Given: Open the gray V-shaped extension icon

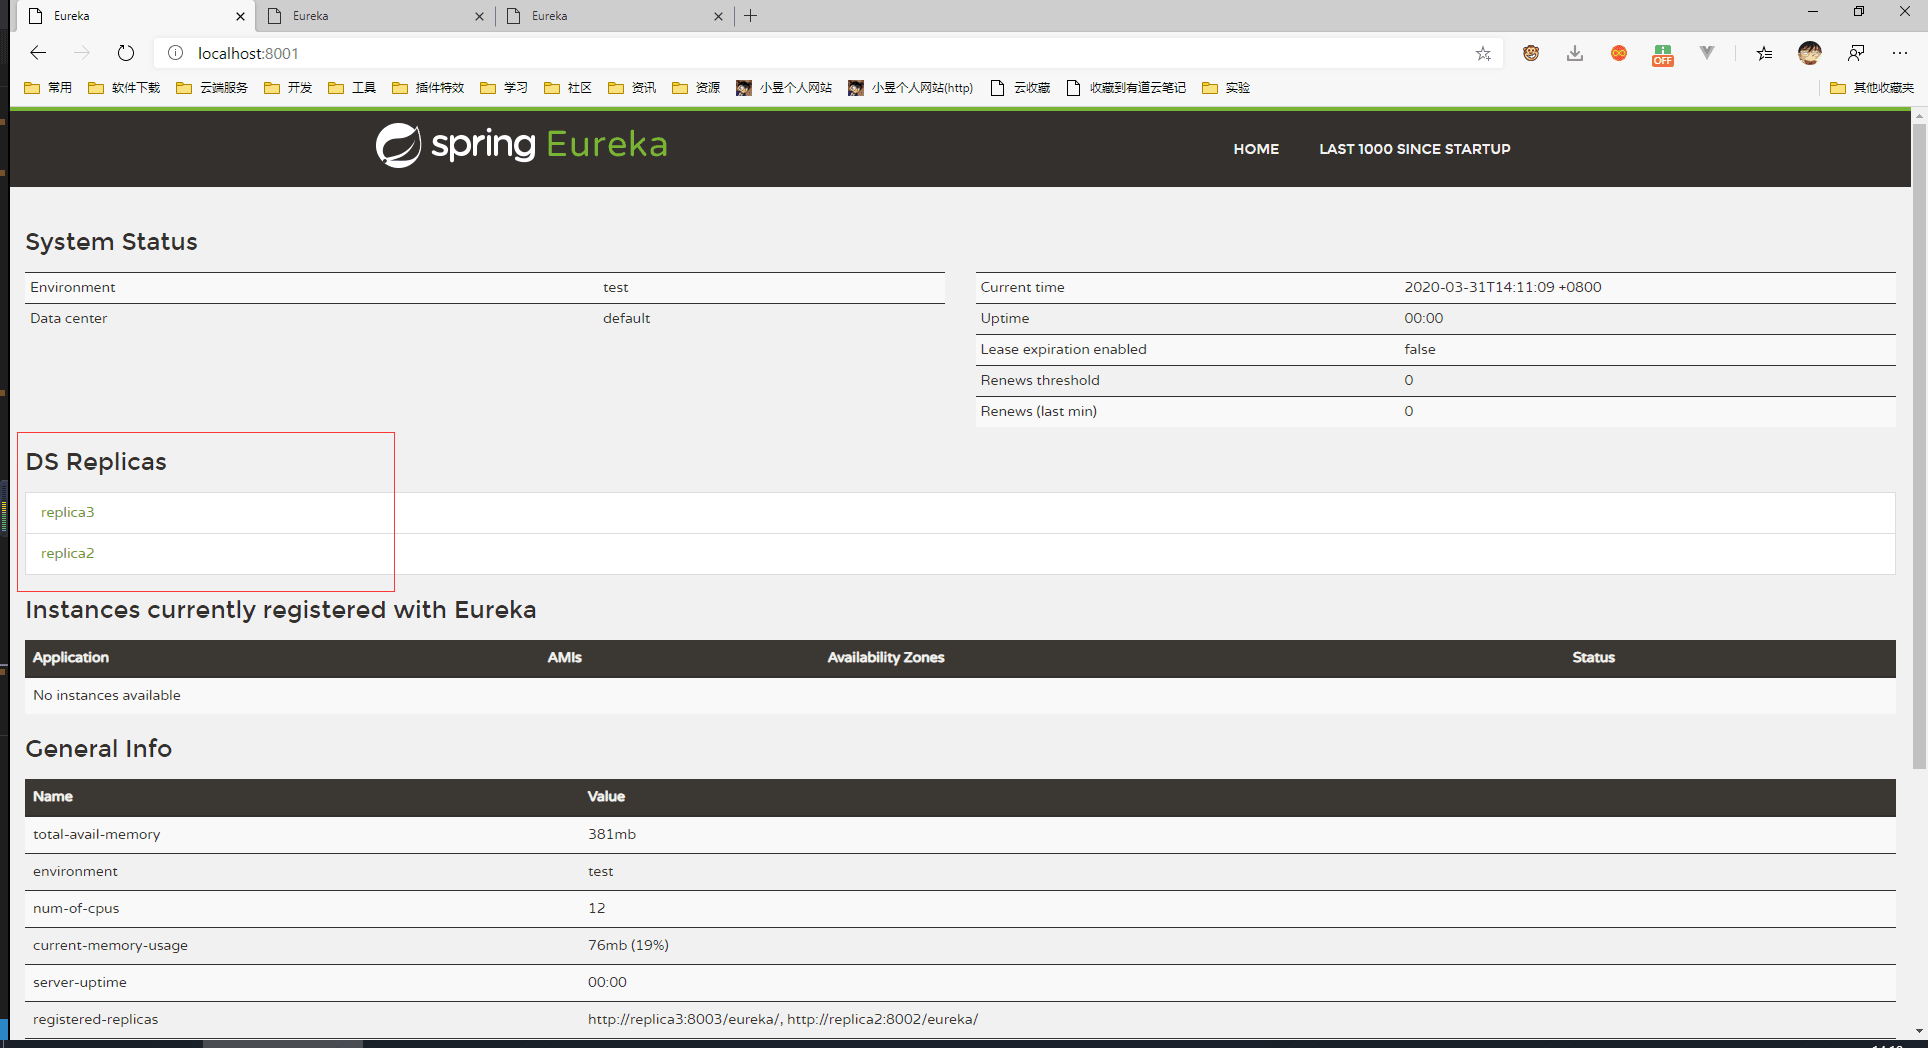Looking at the screenshot, I should (x=1707, y=53).
